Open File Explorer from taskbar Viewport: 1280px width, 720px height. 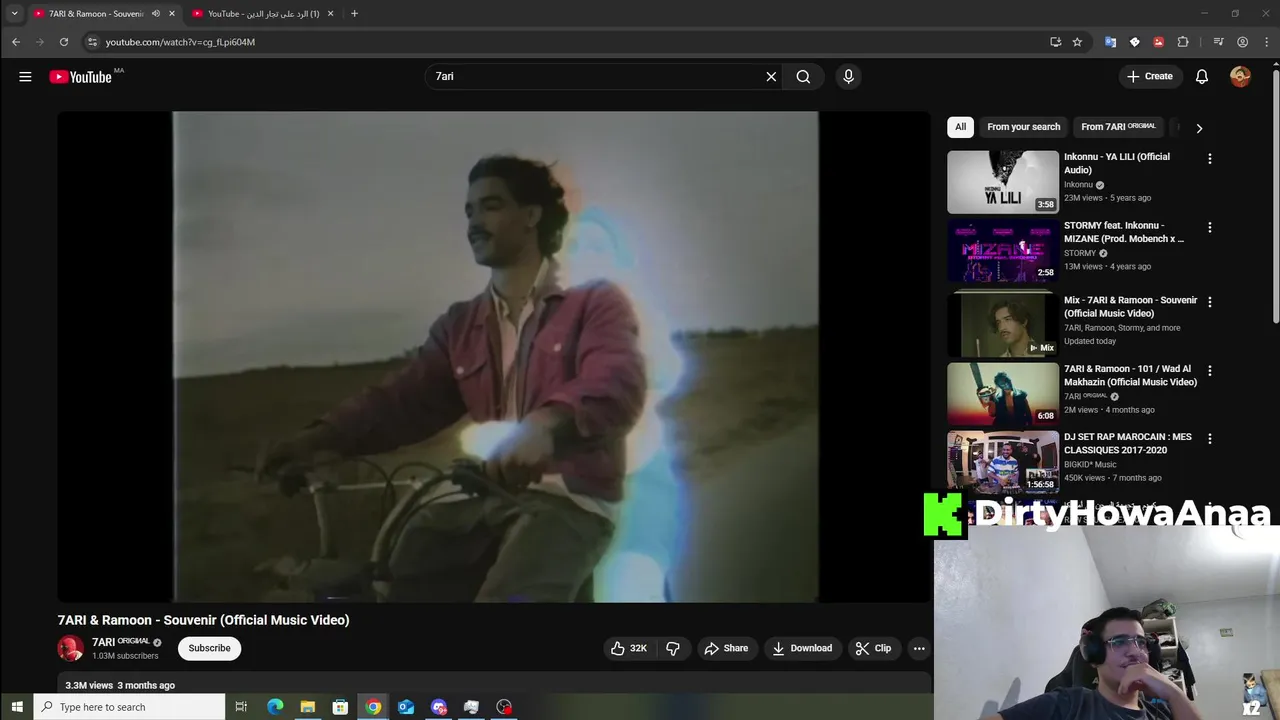(308, 707)
